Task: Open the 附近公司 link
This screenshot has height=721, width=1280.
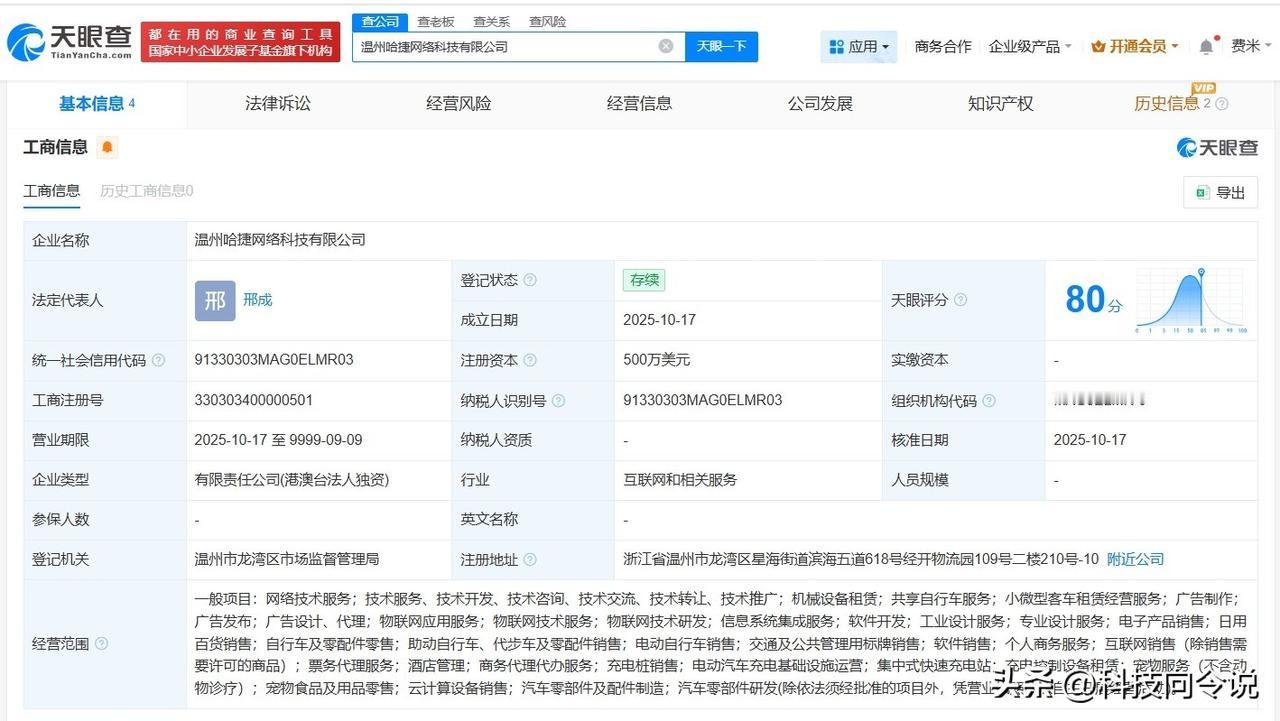Action: pyautogui.click(x=1134, y=560)
